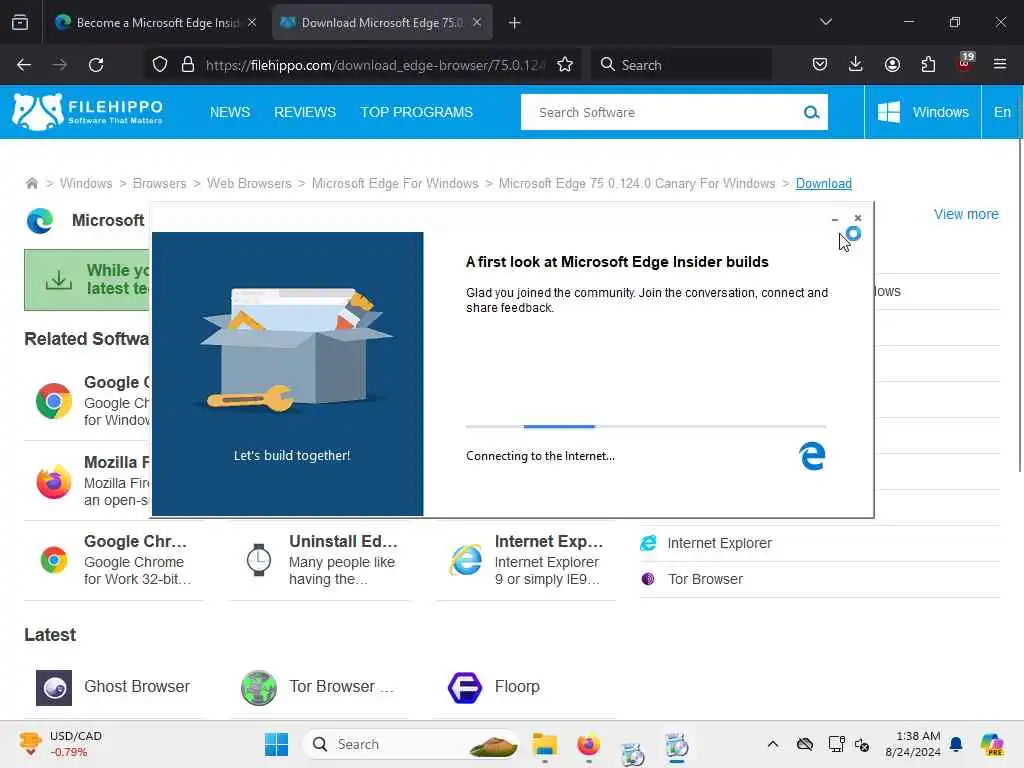Viewport: 1024px width, 768px height.
Task: Click the notification bell in system tray
Action: pos(956,744)
